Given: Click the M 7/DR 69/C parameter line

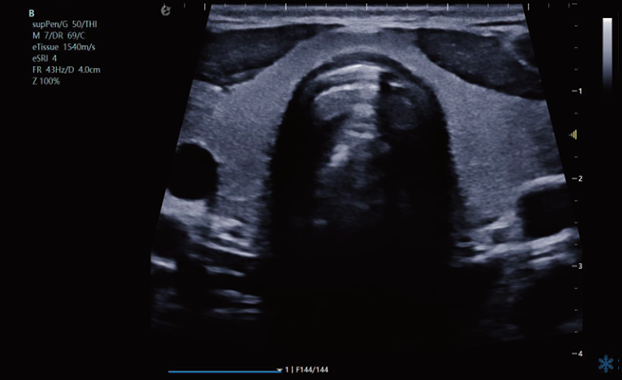Looking at the screenshot, I should click(x=59, y=36).
